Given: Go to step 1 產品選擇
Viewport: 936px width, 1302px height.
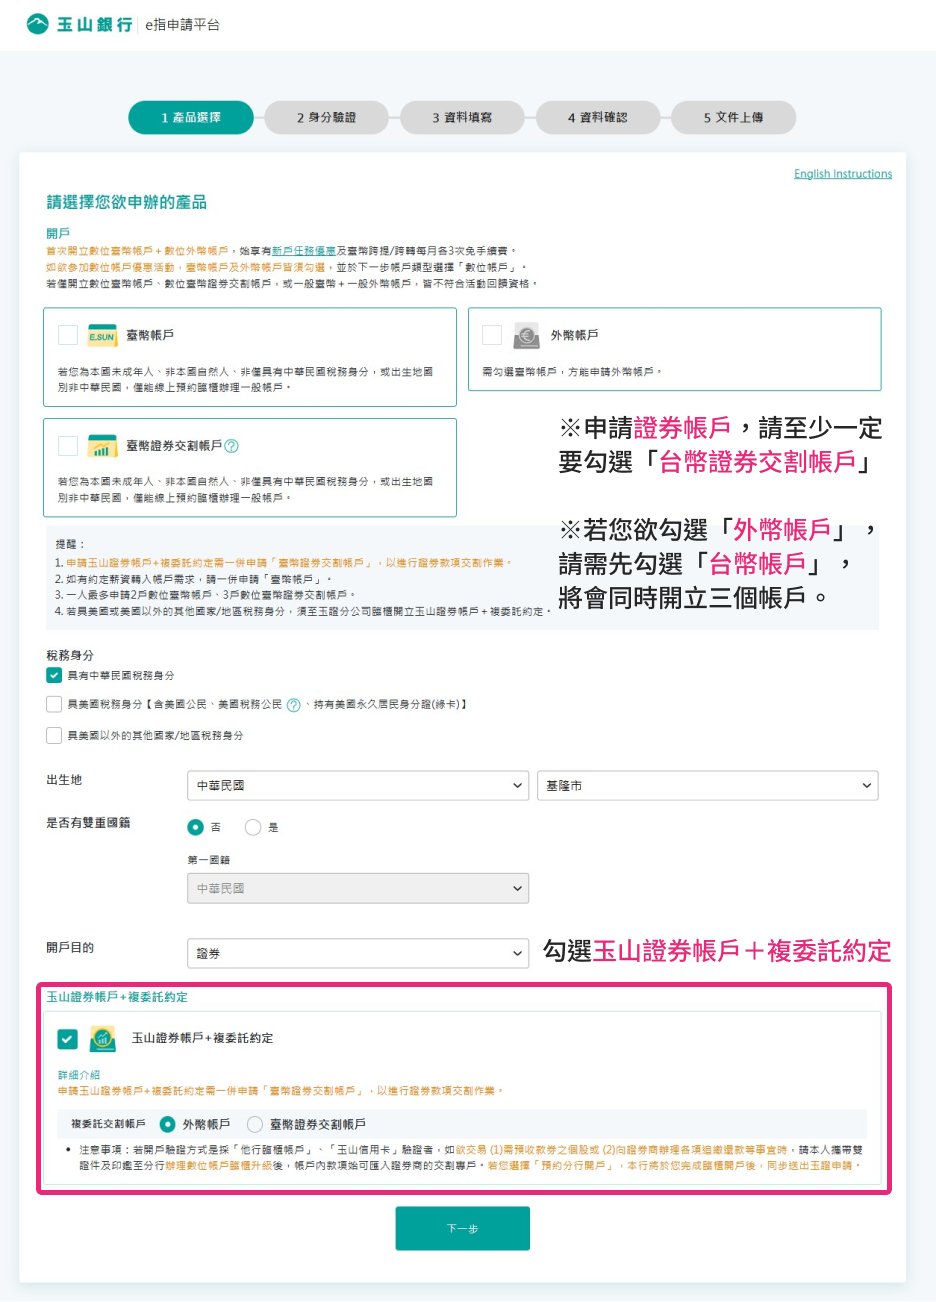Looking at the screenshot, I should (191, 118).
